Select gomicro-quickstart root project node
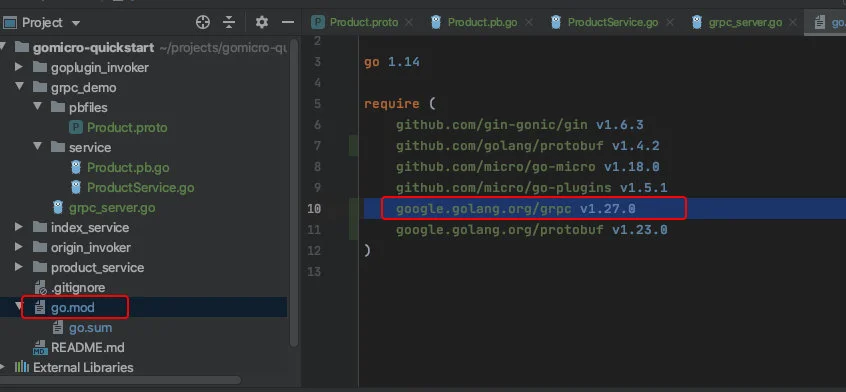 (x=93, y=47)
